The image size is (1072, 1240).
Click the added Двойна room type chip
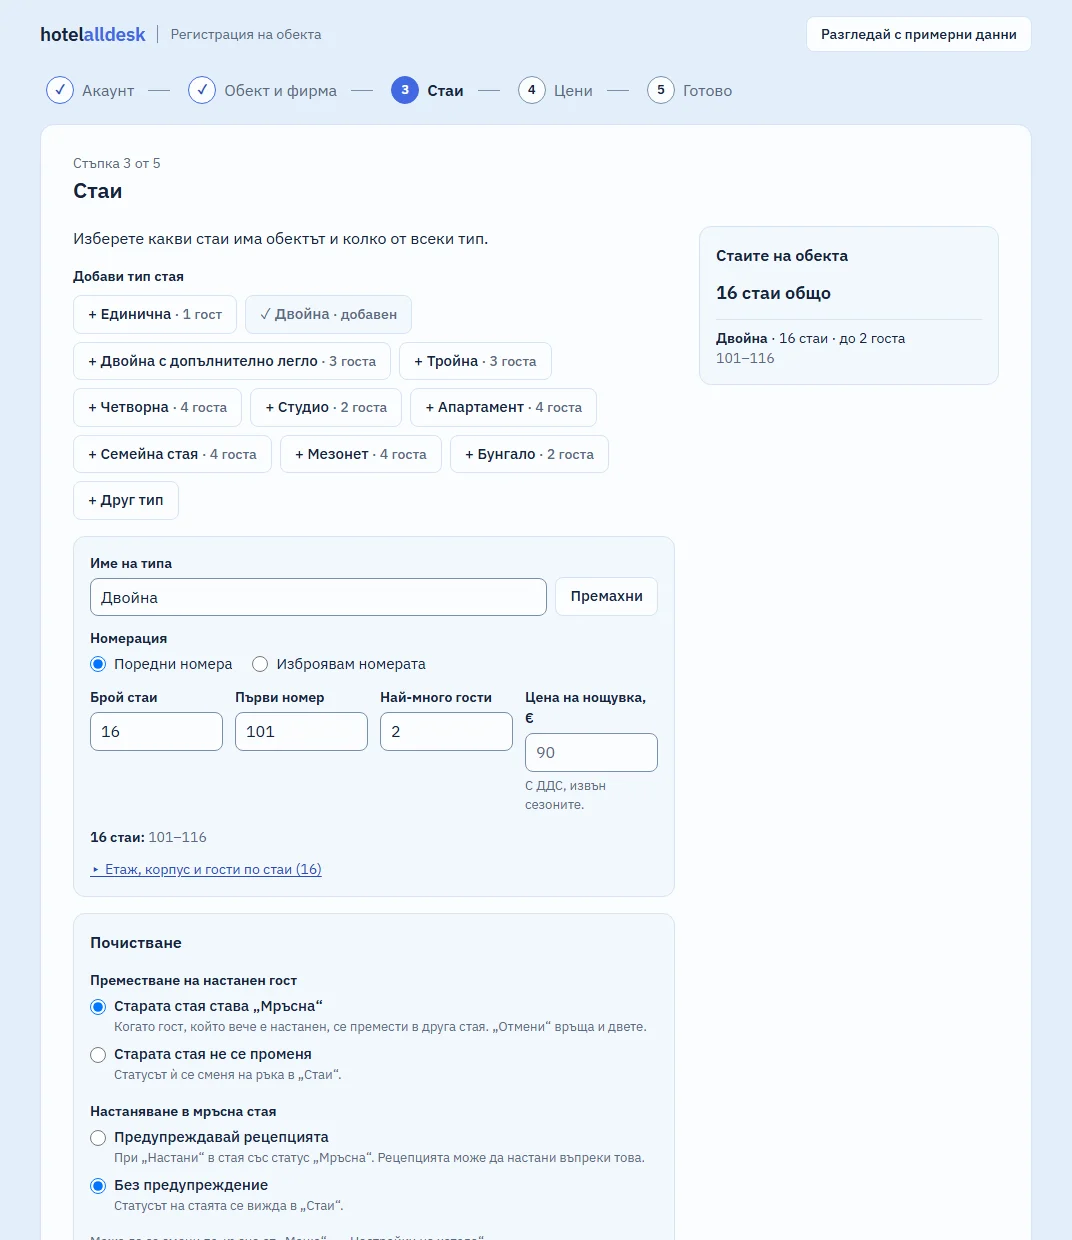[x=328, y=314]
